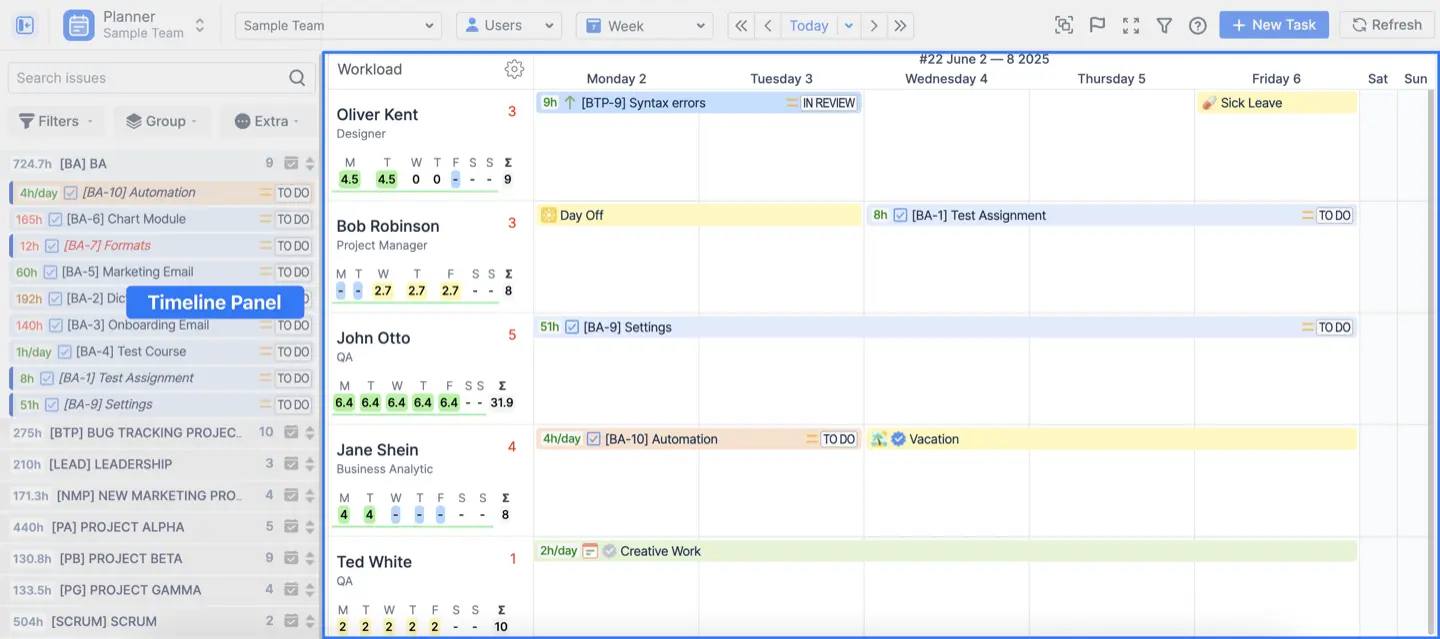Open the filter funnel icon
This screenshot has height=639, width=1440.
1164,25
